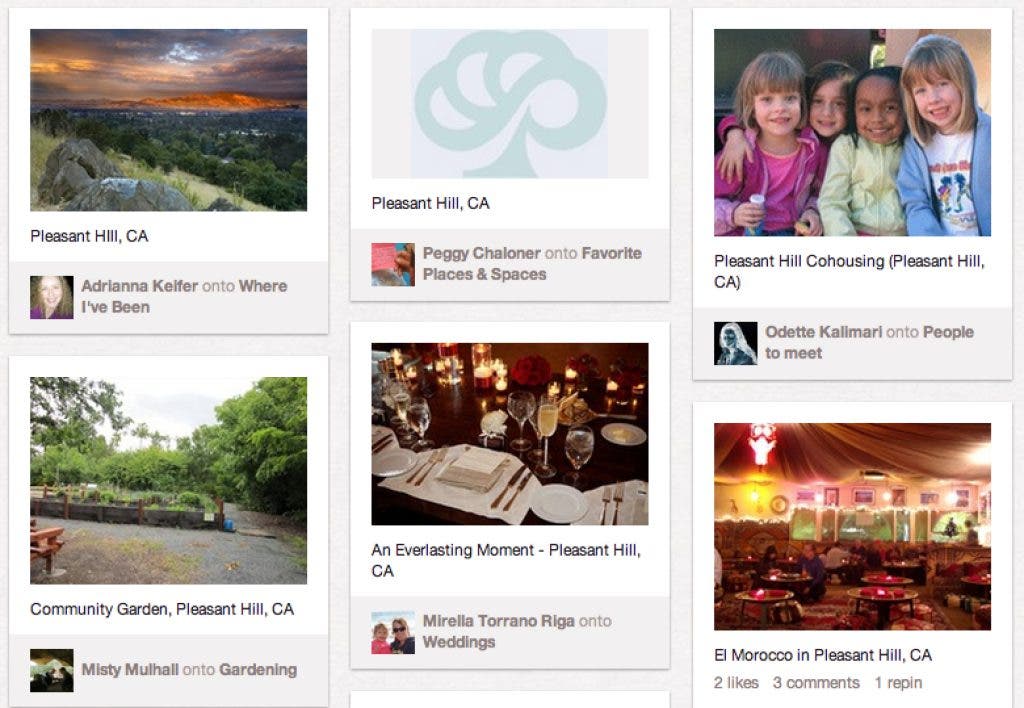Open Misty Mulhall's profile avatar
Screen dimensions: 1024x708
click(52, 670)
